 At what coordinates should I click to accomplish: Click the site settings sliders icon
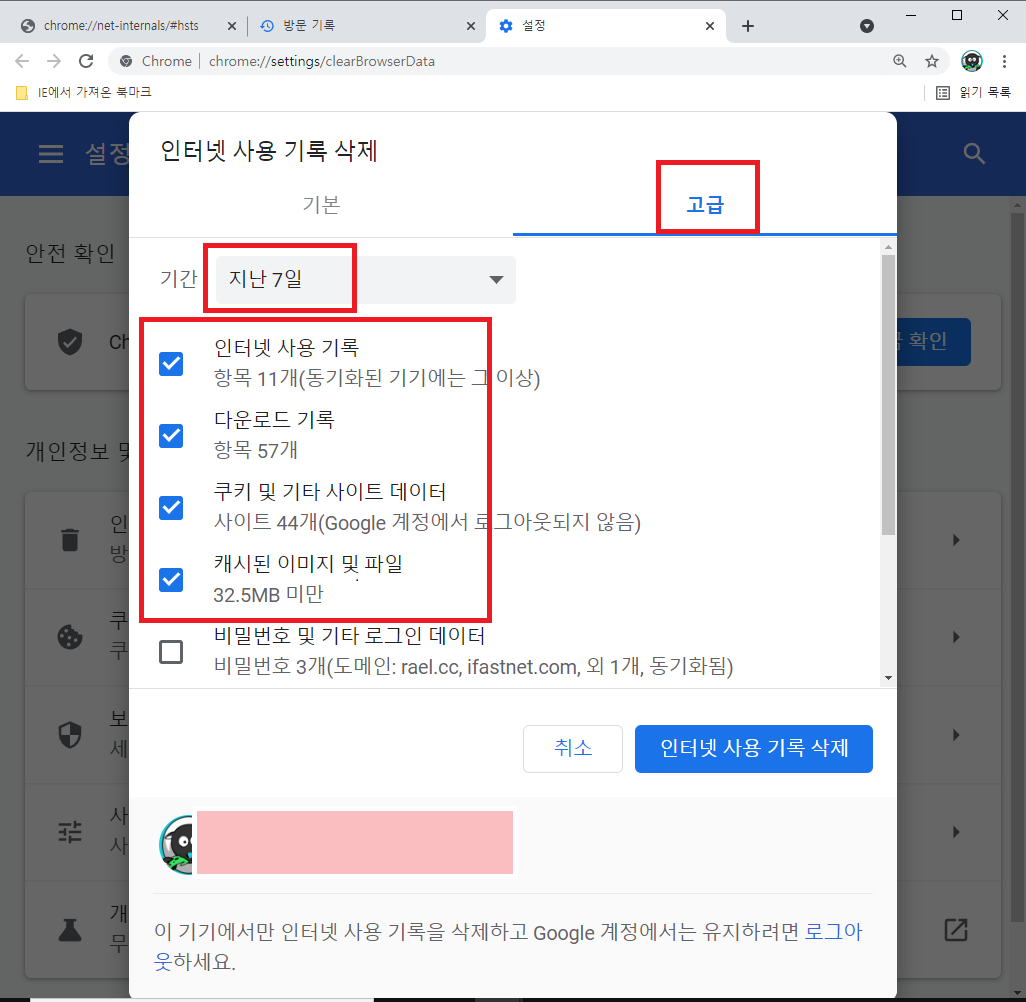[70, 832]
